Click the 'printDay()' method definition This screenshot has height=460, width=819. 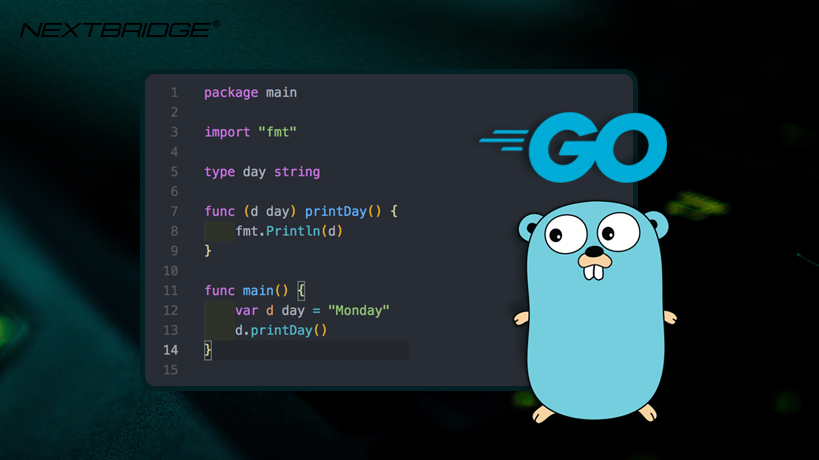pyautogui.click(x=343, y=211)
